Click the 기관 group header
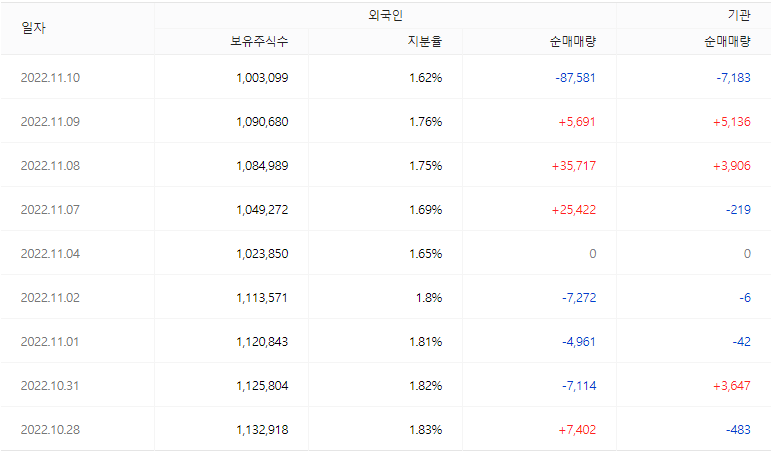772x455 pixels. (739, 15)
